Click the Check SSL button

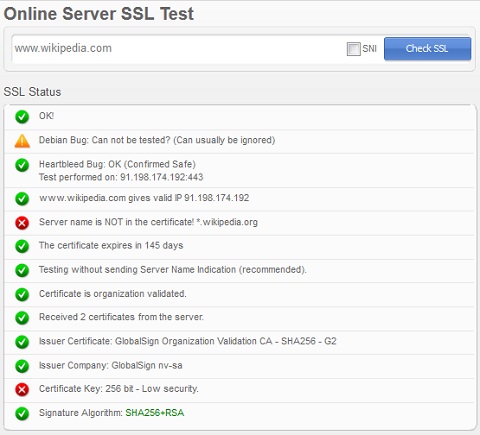coord(427,49)
